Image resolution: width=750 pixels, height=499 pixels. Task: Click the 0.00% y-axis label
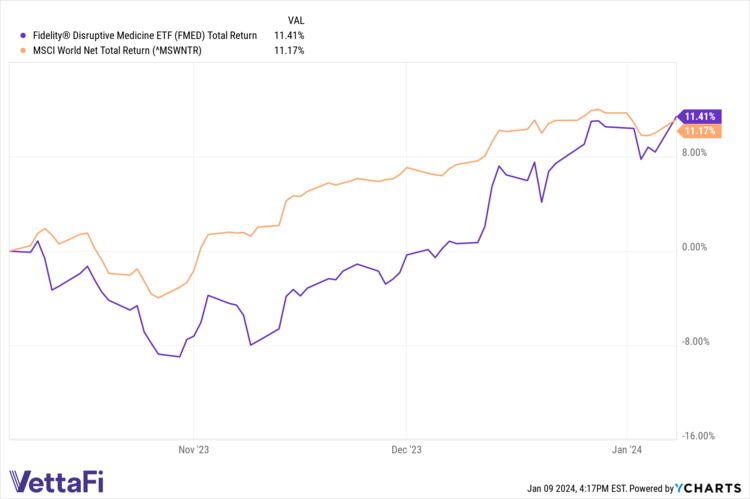point(694,248)
